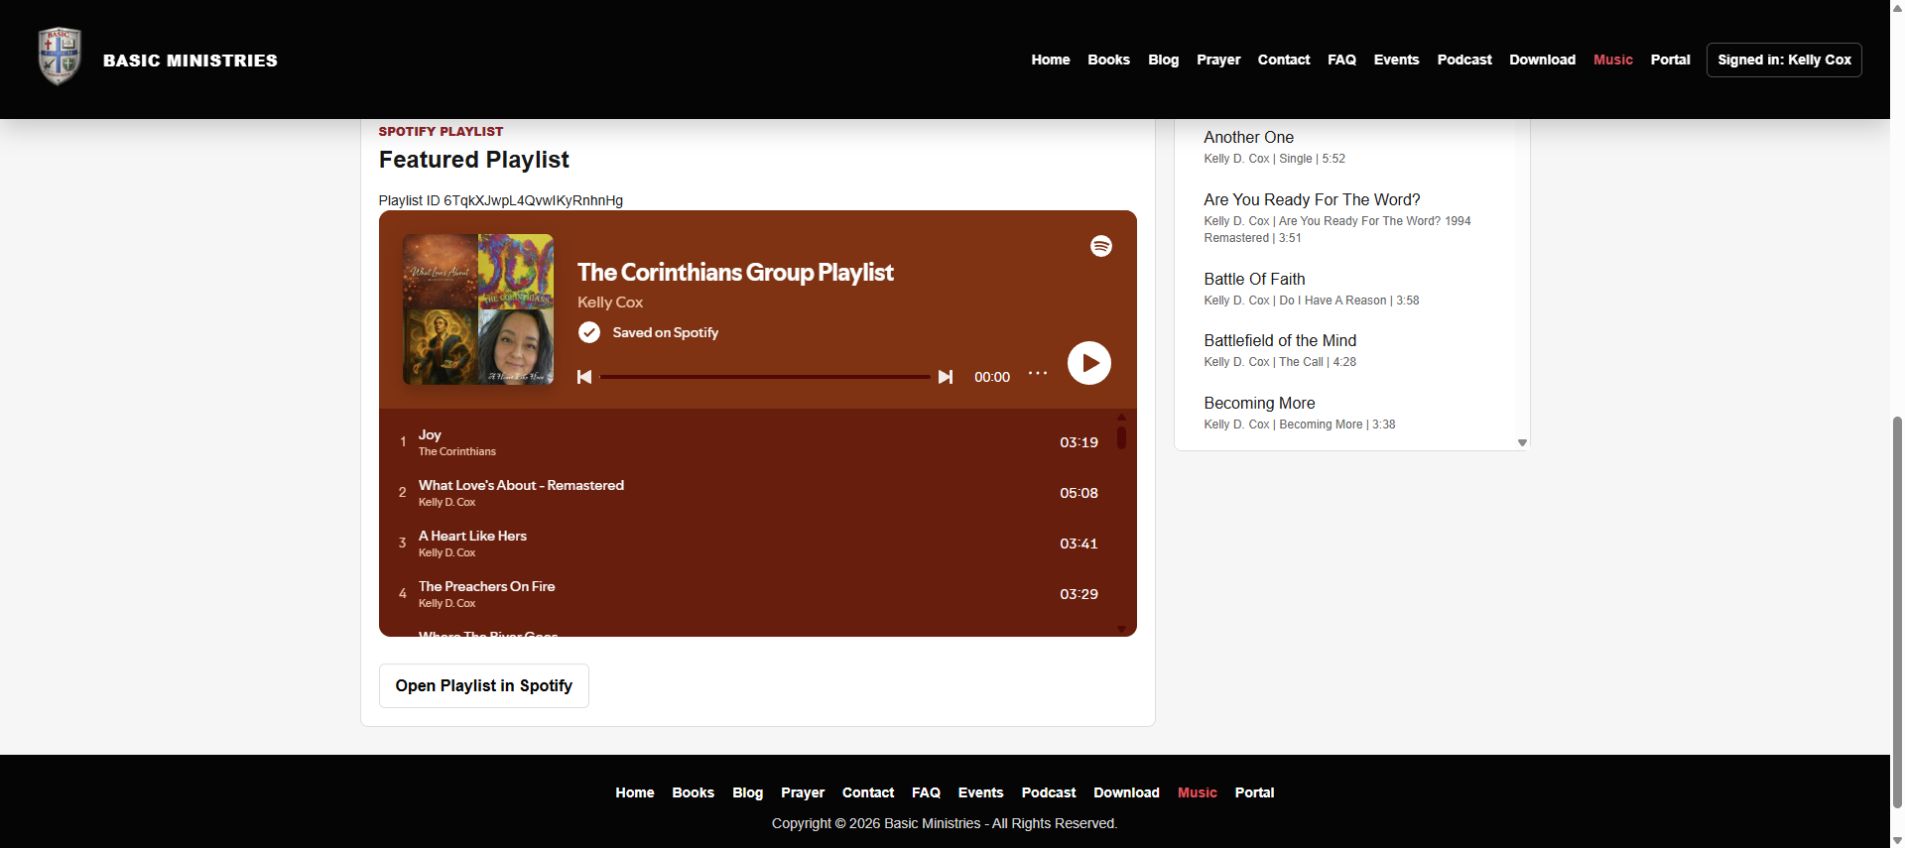The height and width of the screenshot is (848, 1905).
Task: Choose Battle Of Faith in song list
Action: click(x=1254, y=279)
